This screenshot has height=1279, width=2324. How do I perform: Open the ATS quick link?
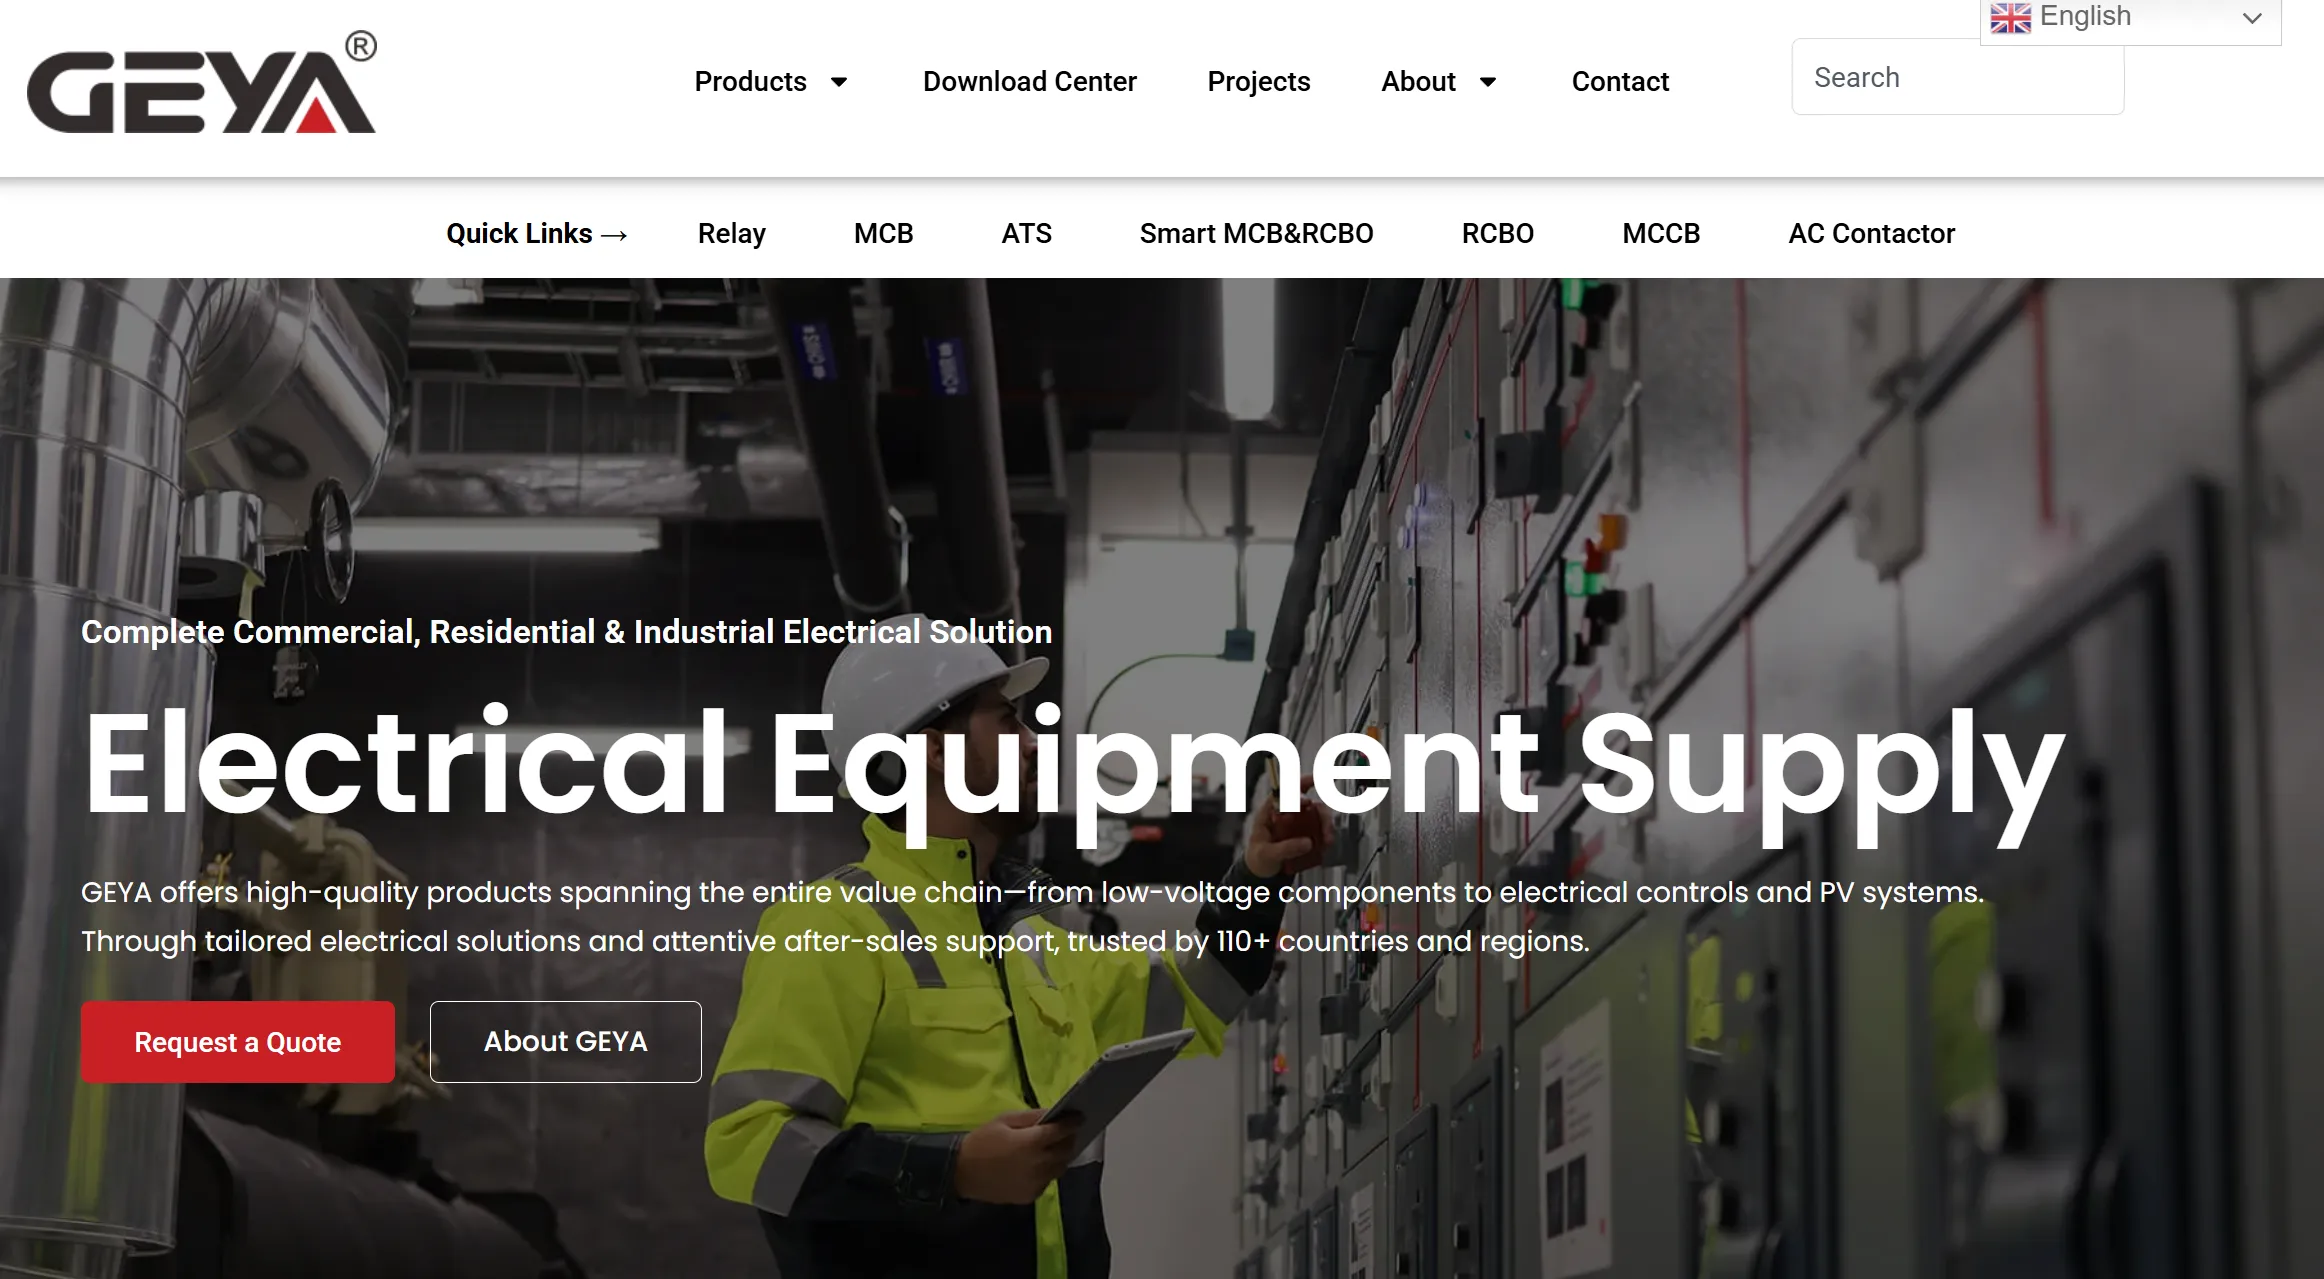[1026, 233]
